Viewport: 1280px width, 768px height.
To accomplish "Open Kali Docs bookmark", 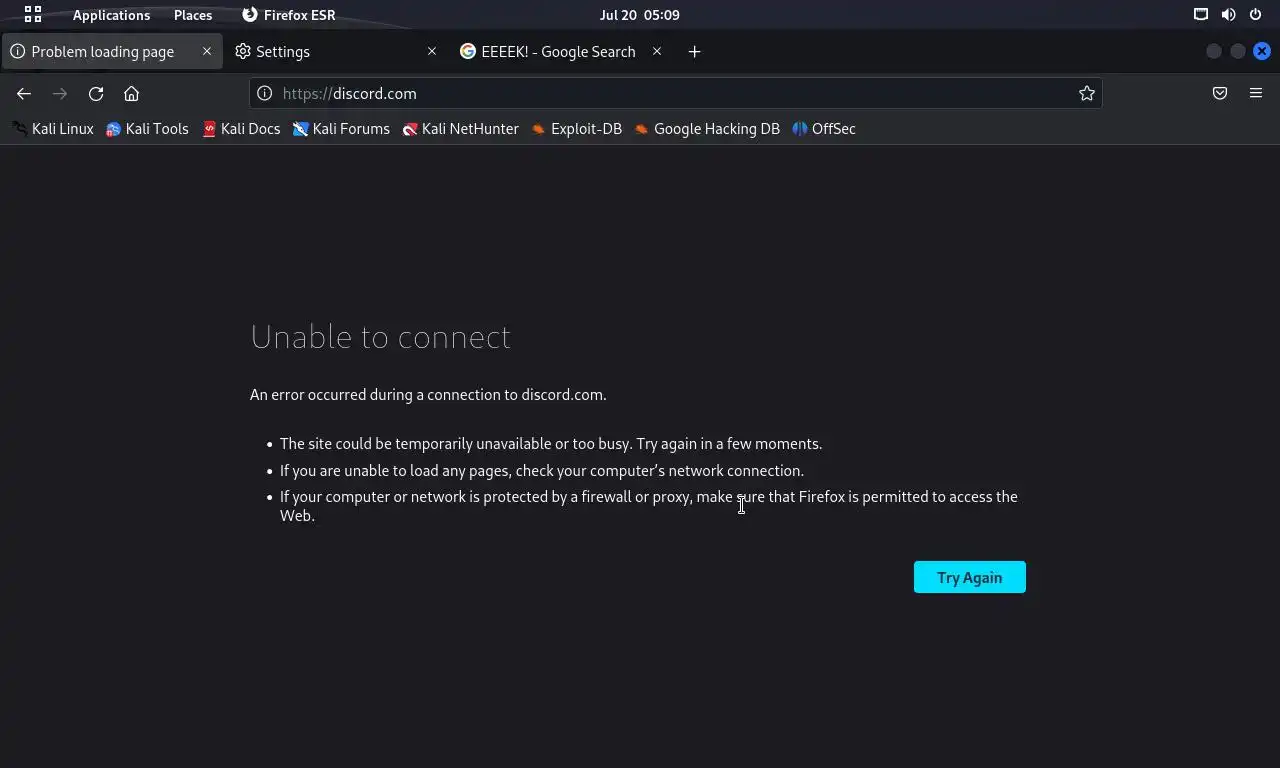I will pyautogui.click(x=241, y=128).
